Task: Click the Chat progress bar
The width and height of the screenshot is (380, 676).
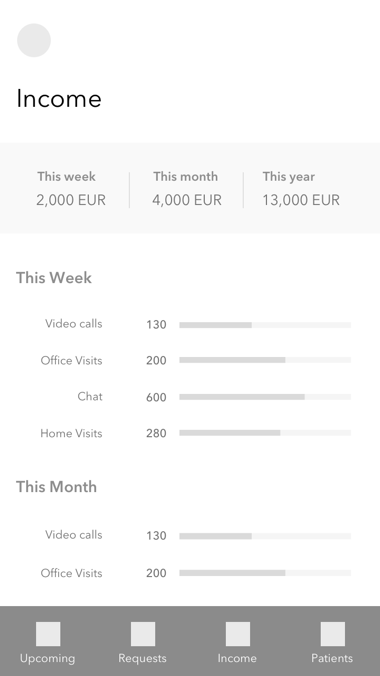Action: (265, 397)
